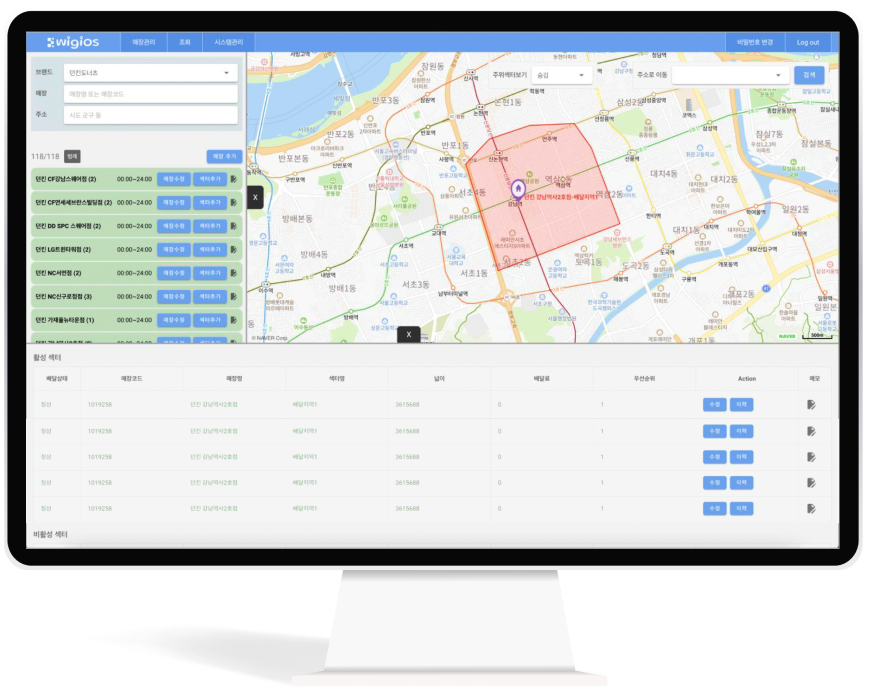Click 매장수정 for 던킨 NC서면점
The width and height of the screenshot is (869, 689).
(x=174, y=273)
